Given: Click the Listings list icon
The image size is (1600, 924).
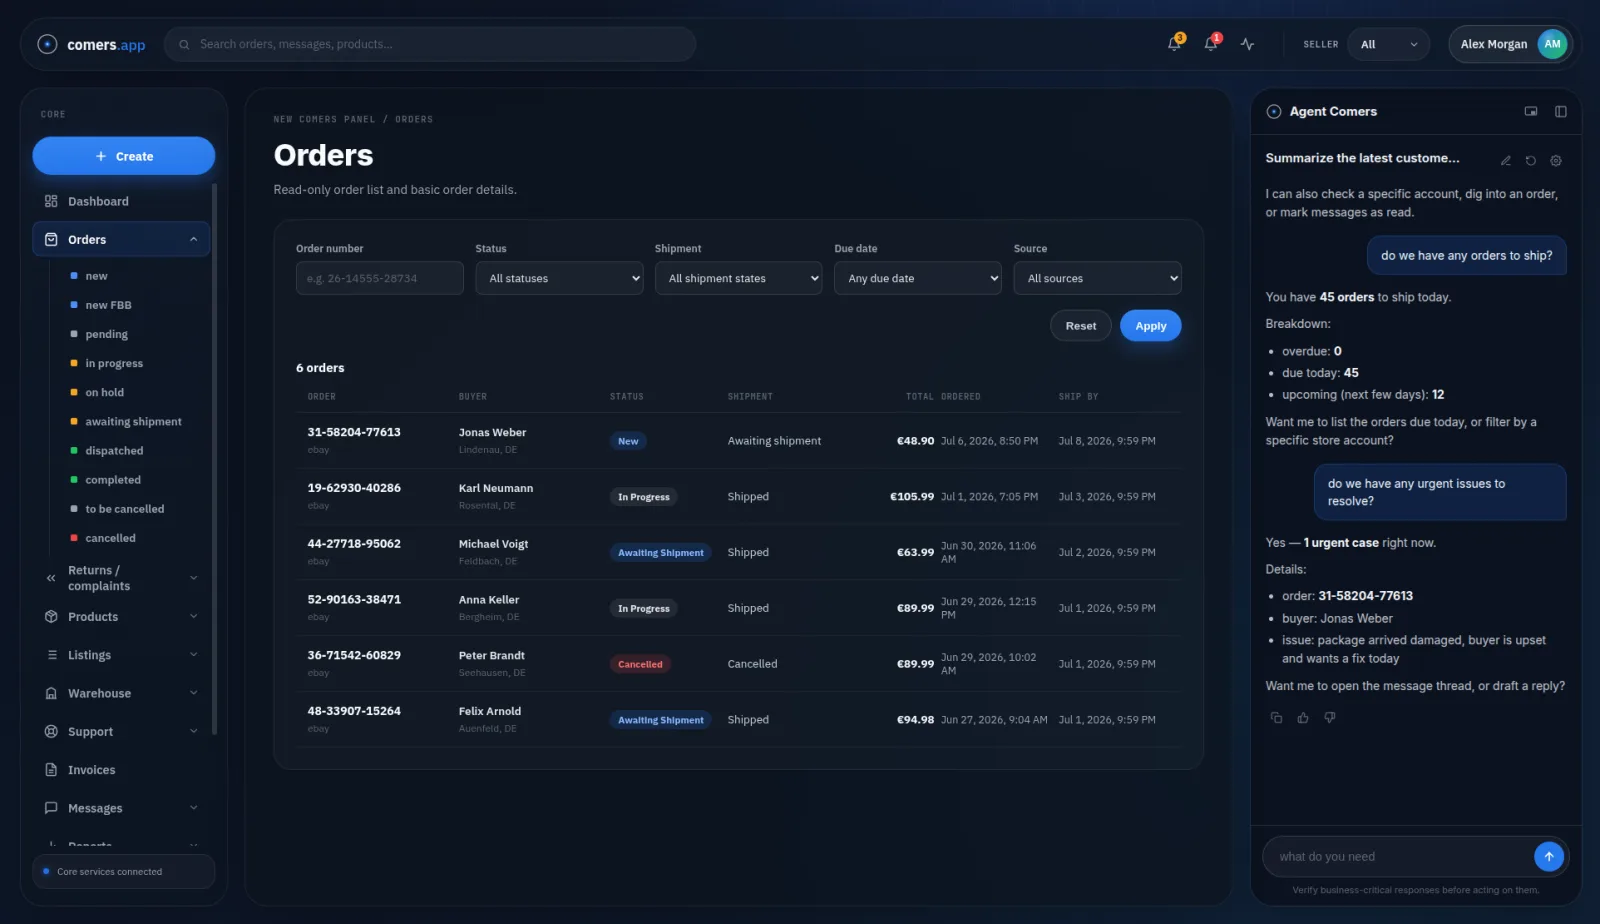Looking at the screenshot, I should 51,655.
